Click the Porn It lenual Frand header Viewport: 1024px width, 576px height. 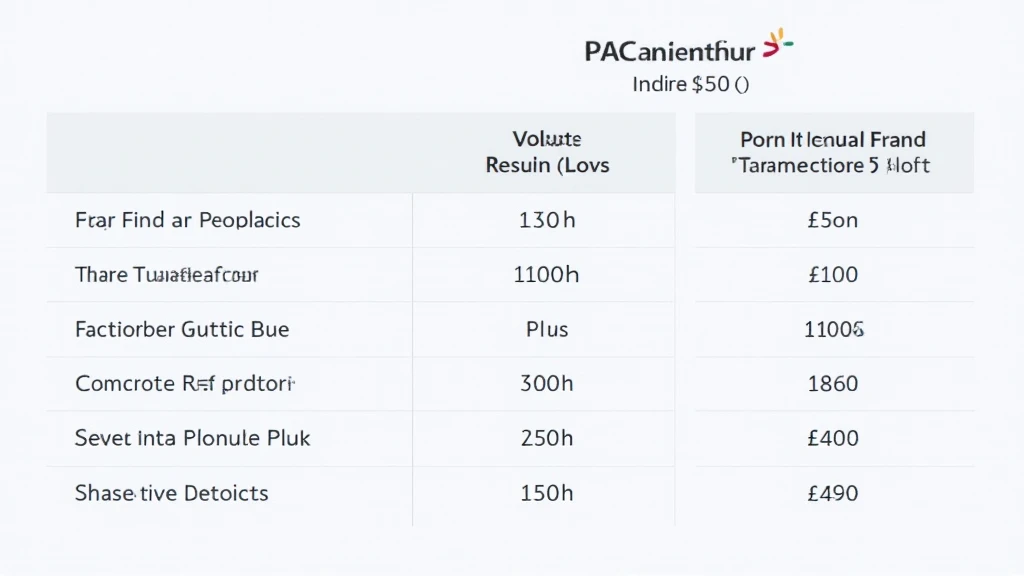[x=833, y=152]
